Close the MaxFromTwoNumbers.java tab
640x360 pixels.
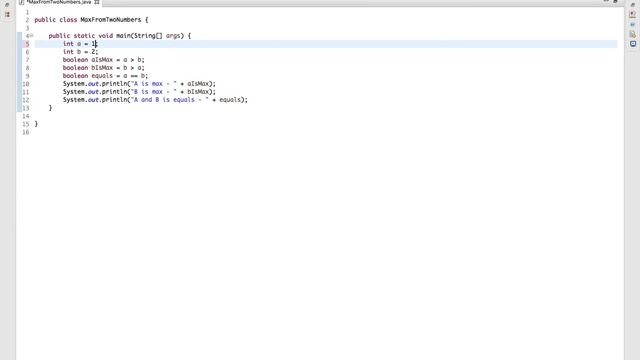pos(97,2)
